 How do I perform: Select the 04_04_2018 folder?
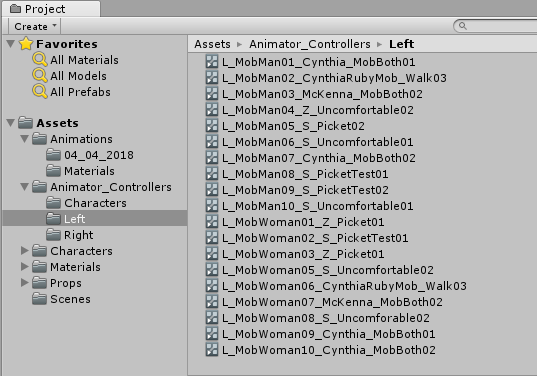[99, 155]
